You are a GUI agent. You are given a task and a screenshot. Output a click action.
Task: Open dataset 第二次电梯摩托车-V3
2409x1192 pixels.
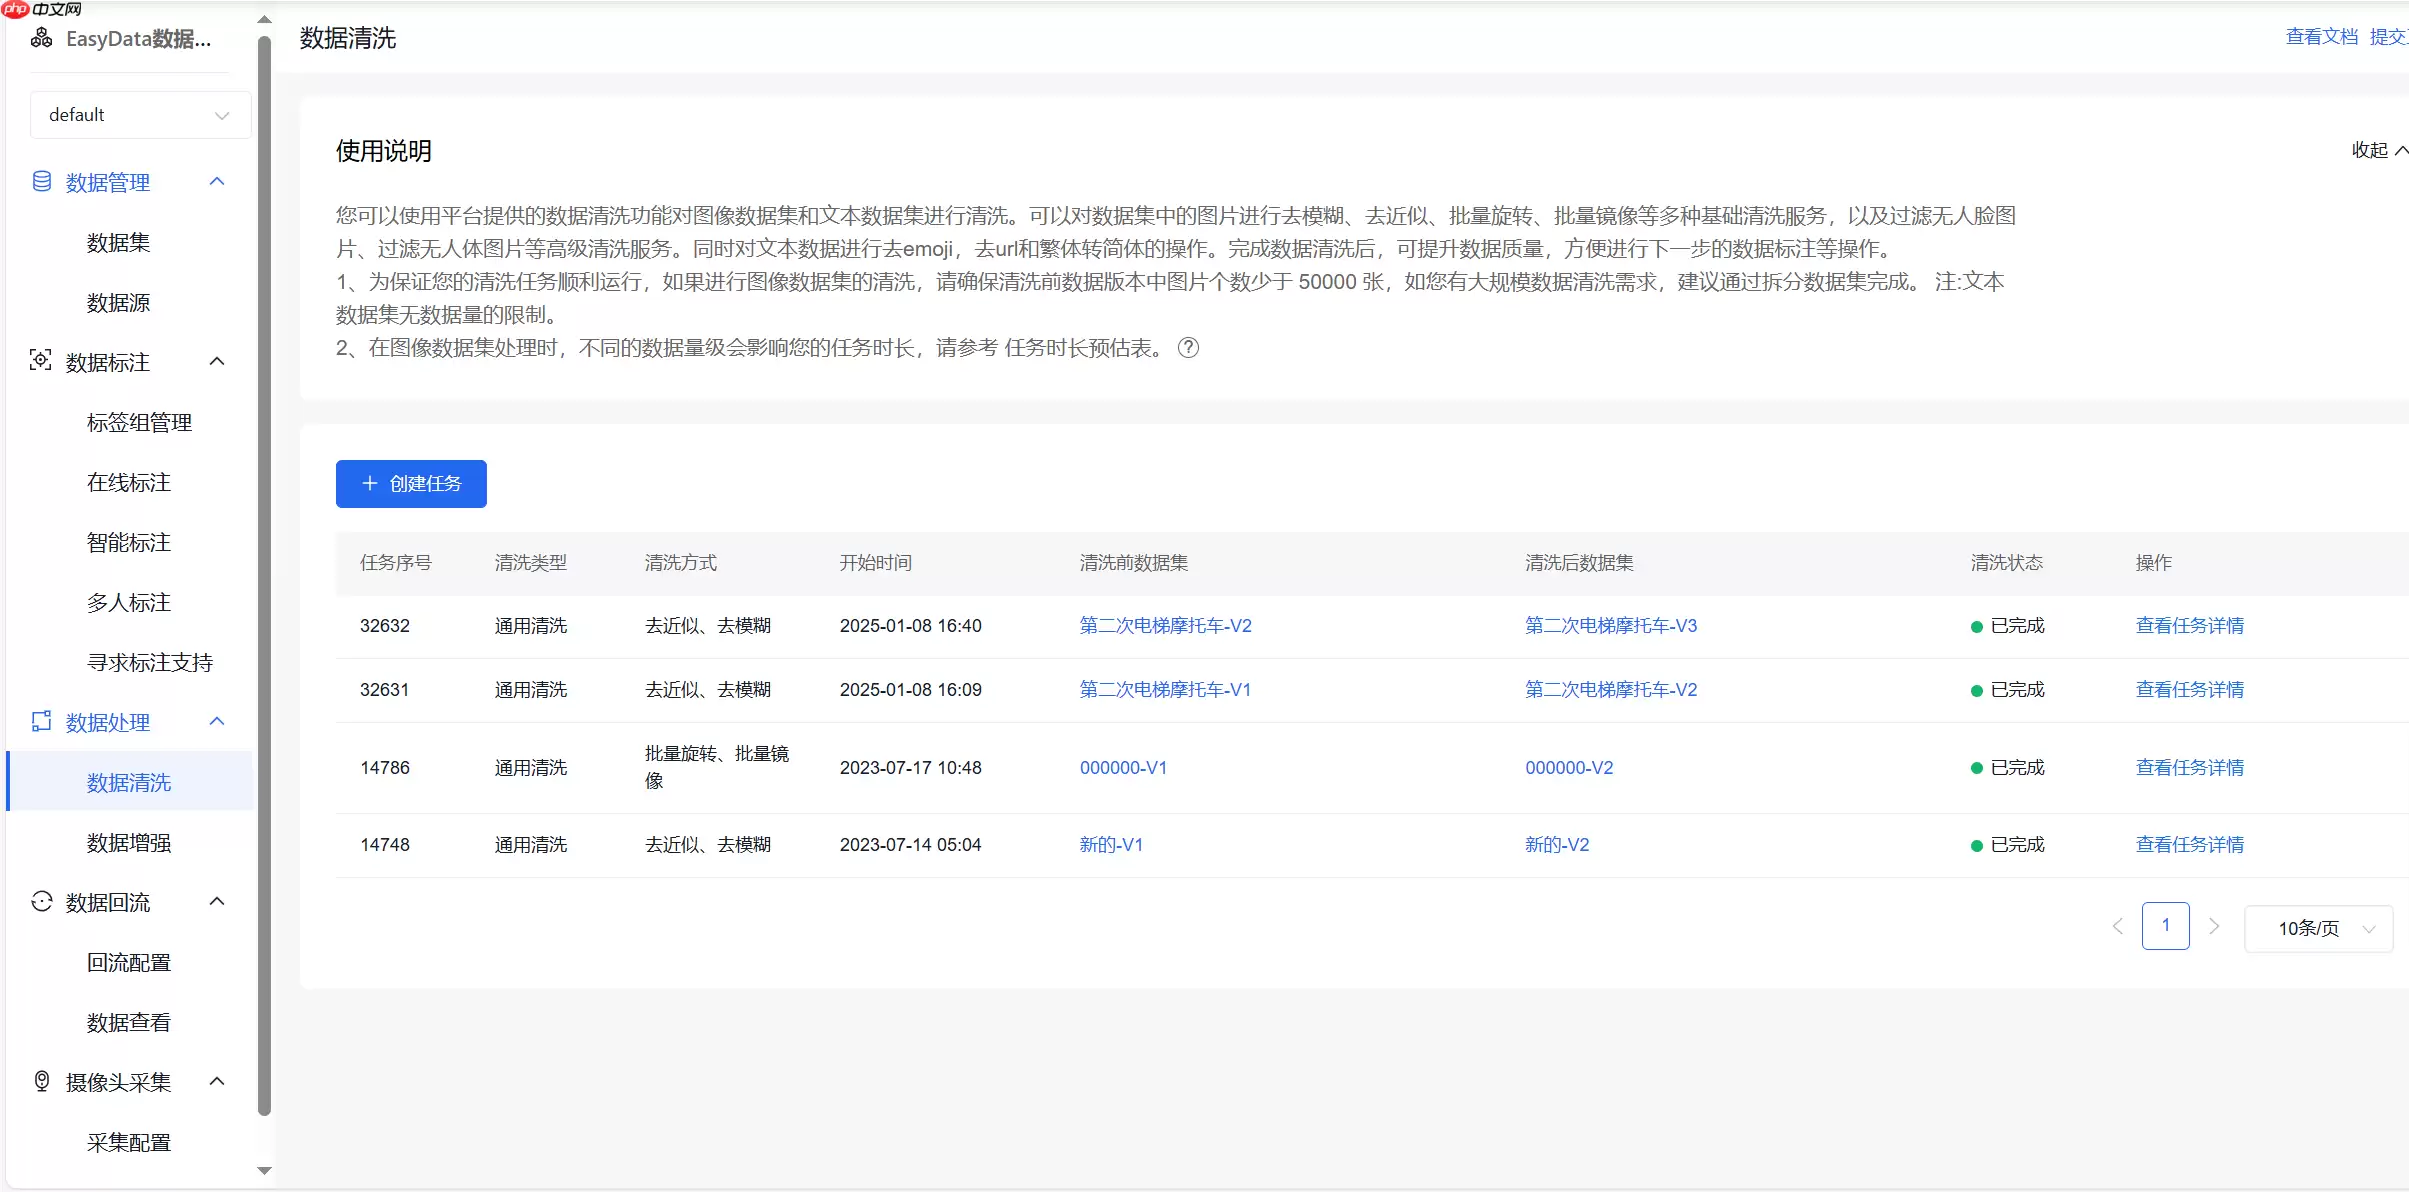(x=1610, y=625)
